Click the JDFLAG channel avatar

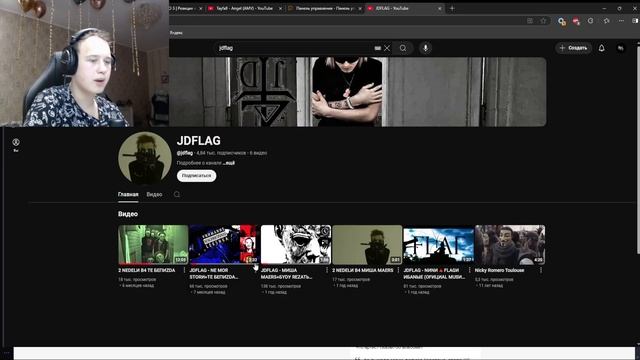point(144,158)
